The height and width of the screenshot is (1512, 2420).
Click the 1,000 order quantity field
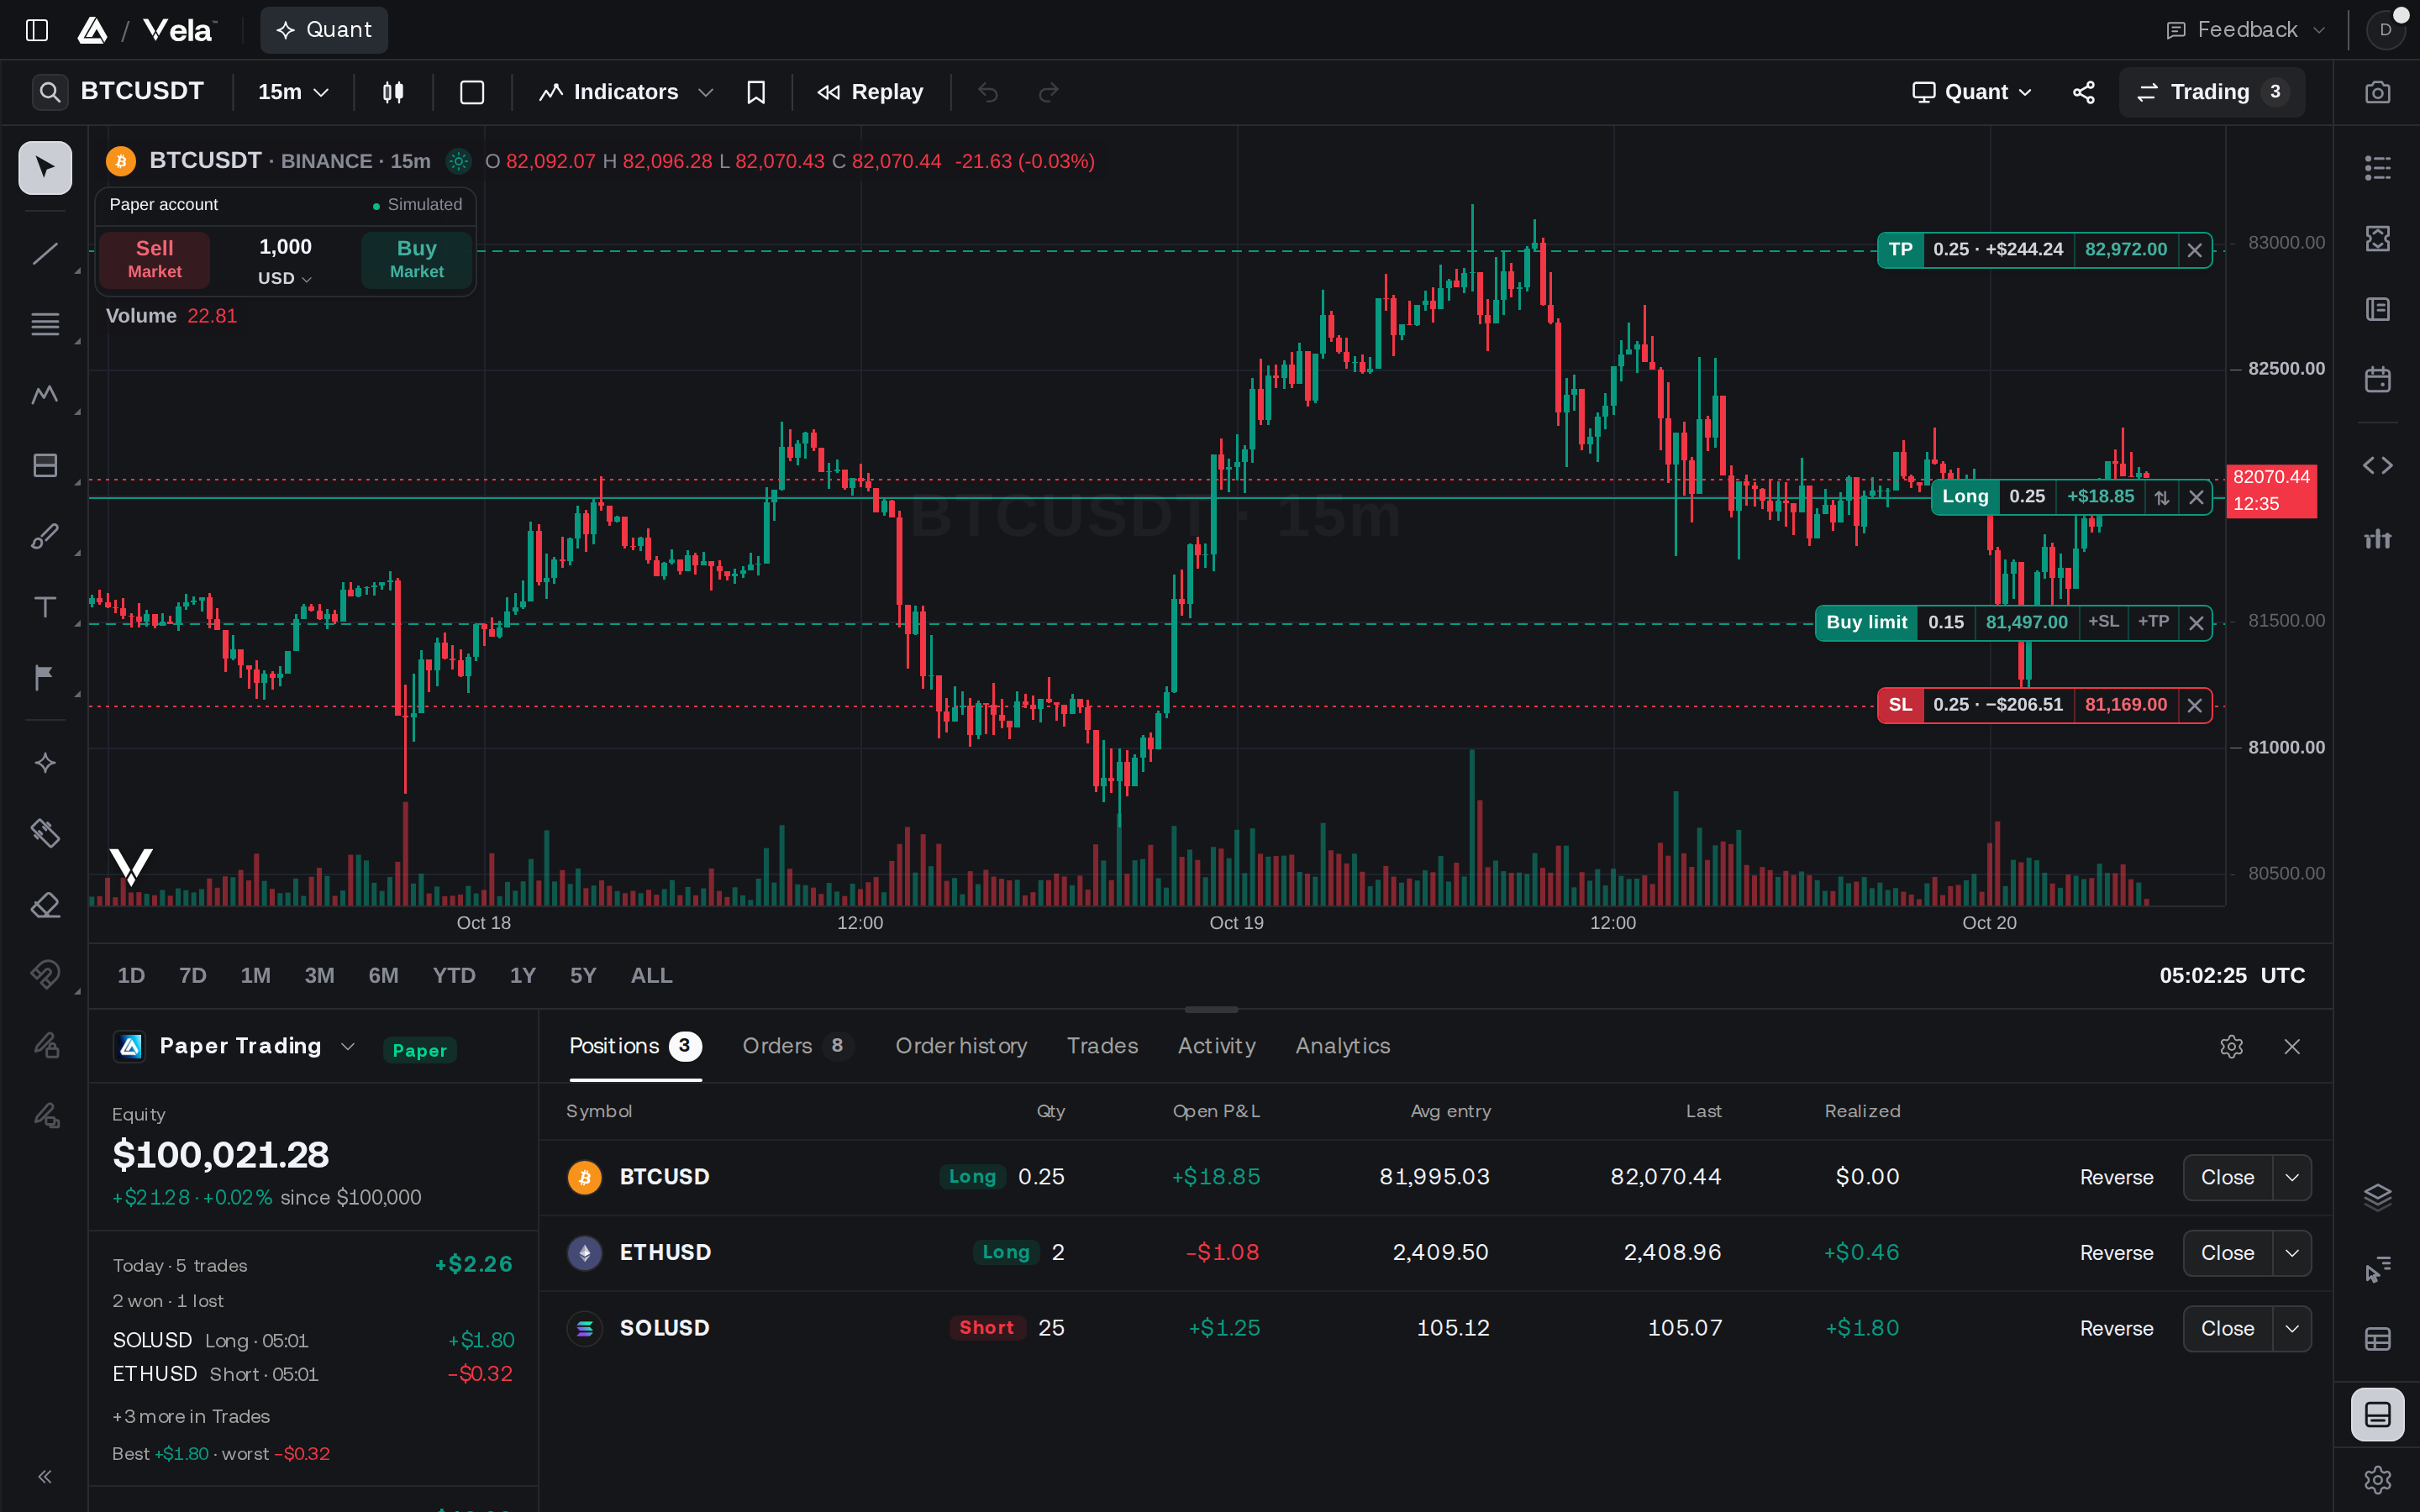click(x=285, y=247)
